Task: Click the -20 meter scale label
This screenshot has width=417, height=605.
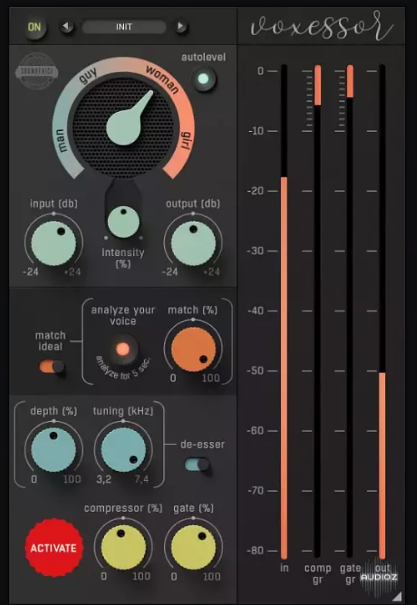Action: 257,191
